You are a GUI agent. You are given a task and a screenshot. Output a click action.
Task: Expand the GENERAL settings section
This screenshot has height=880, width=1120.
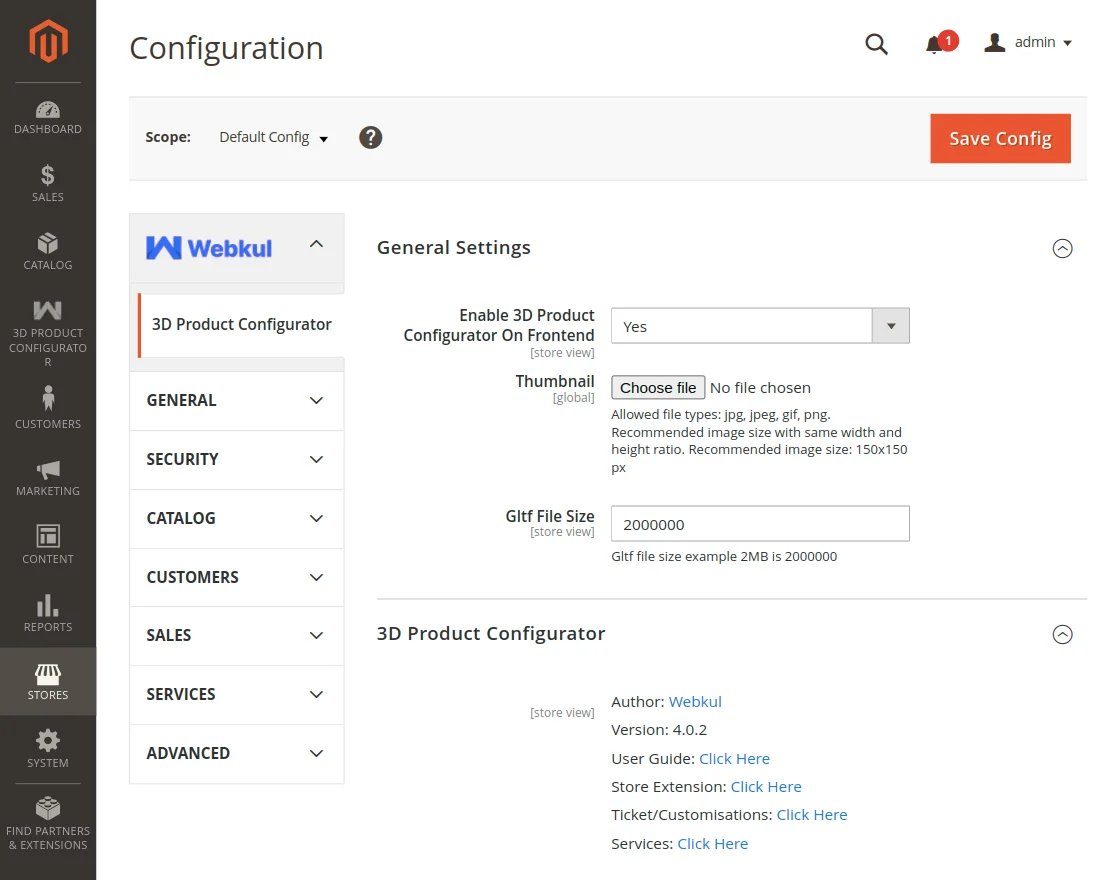(236, 400)
